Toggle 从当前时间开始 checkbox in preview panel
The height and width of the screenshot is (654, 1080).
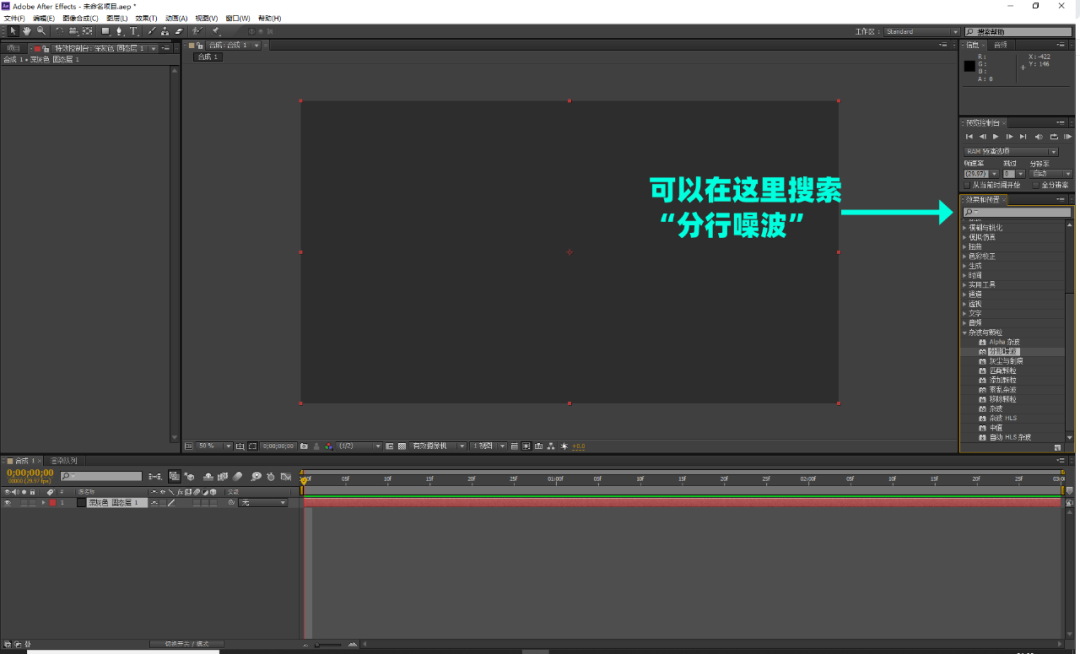967,185
